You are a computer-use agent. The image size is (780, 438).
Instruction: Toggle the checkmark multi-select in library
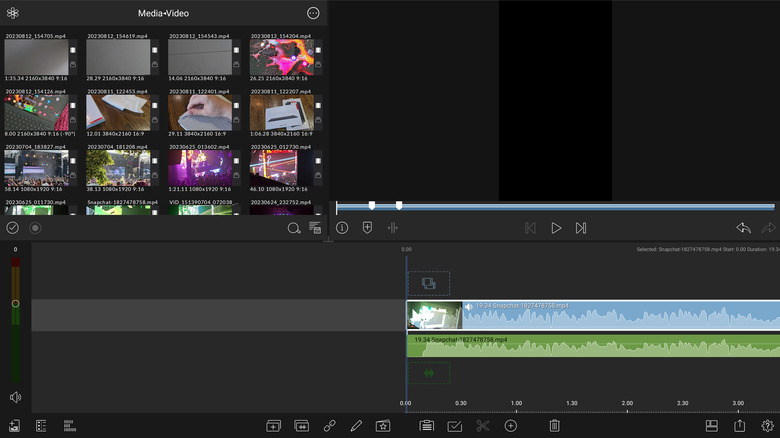(x=13, y=228)
